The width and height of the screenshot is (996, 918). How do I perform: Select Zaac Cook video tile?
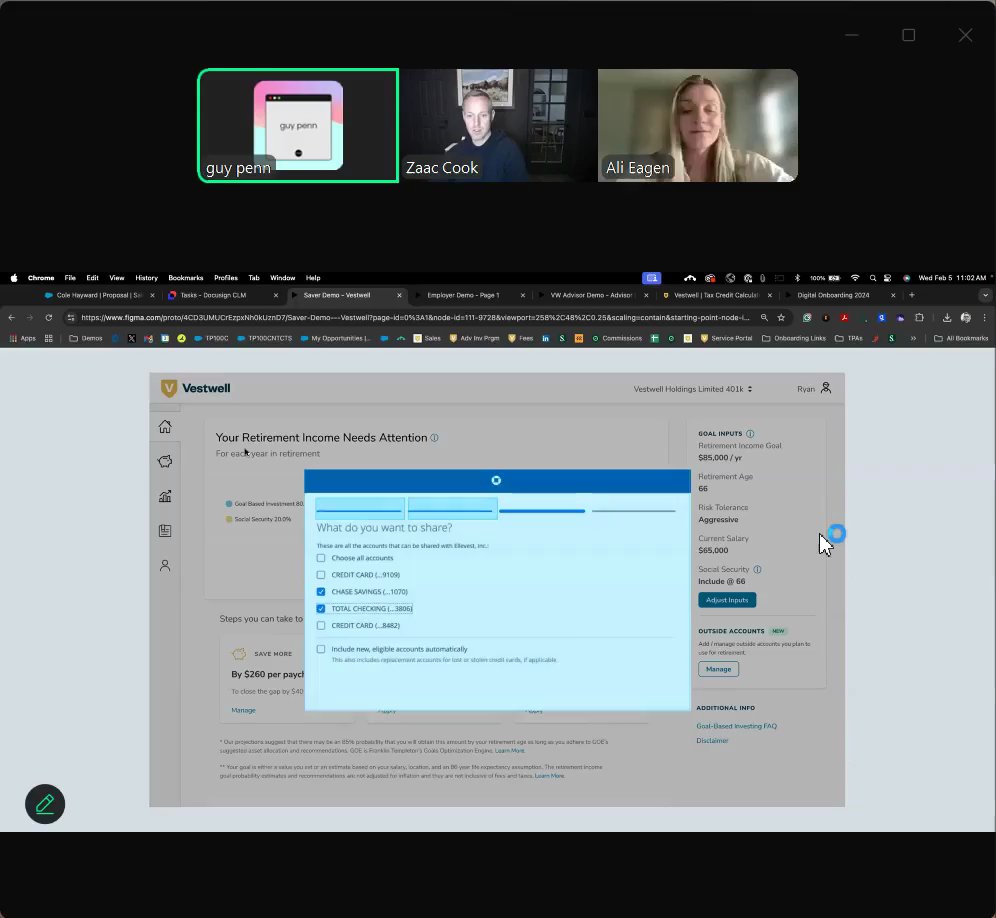(x=498, y=125)
